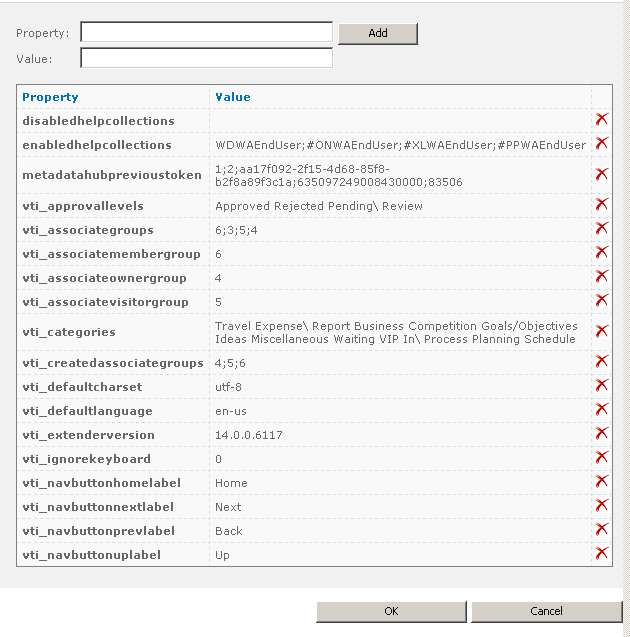This screenshot has width=630, height=637.
Task: Select the 14.0.0.6117 version value
Action: coord(249,435)
